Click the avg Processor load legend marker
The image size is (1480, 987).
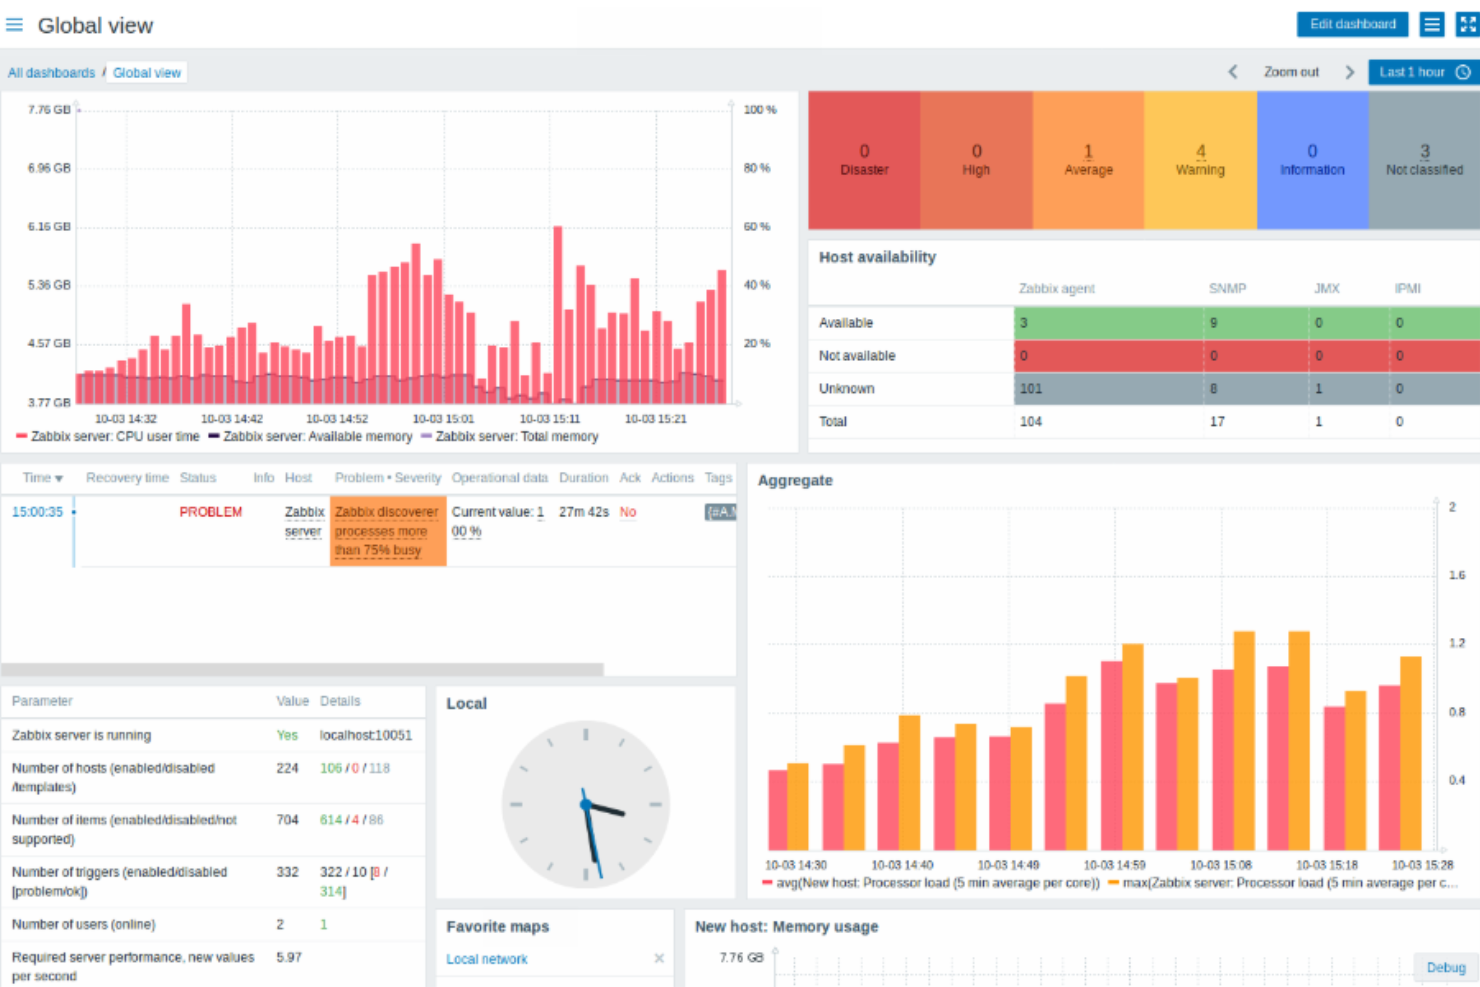pyautogui.click(x=768, y=883)
